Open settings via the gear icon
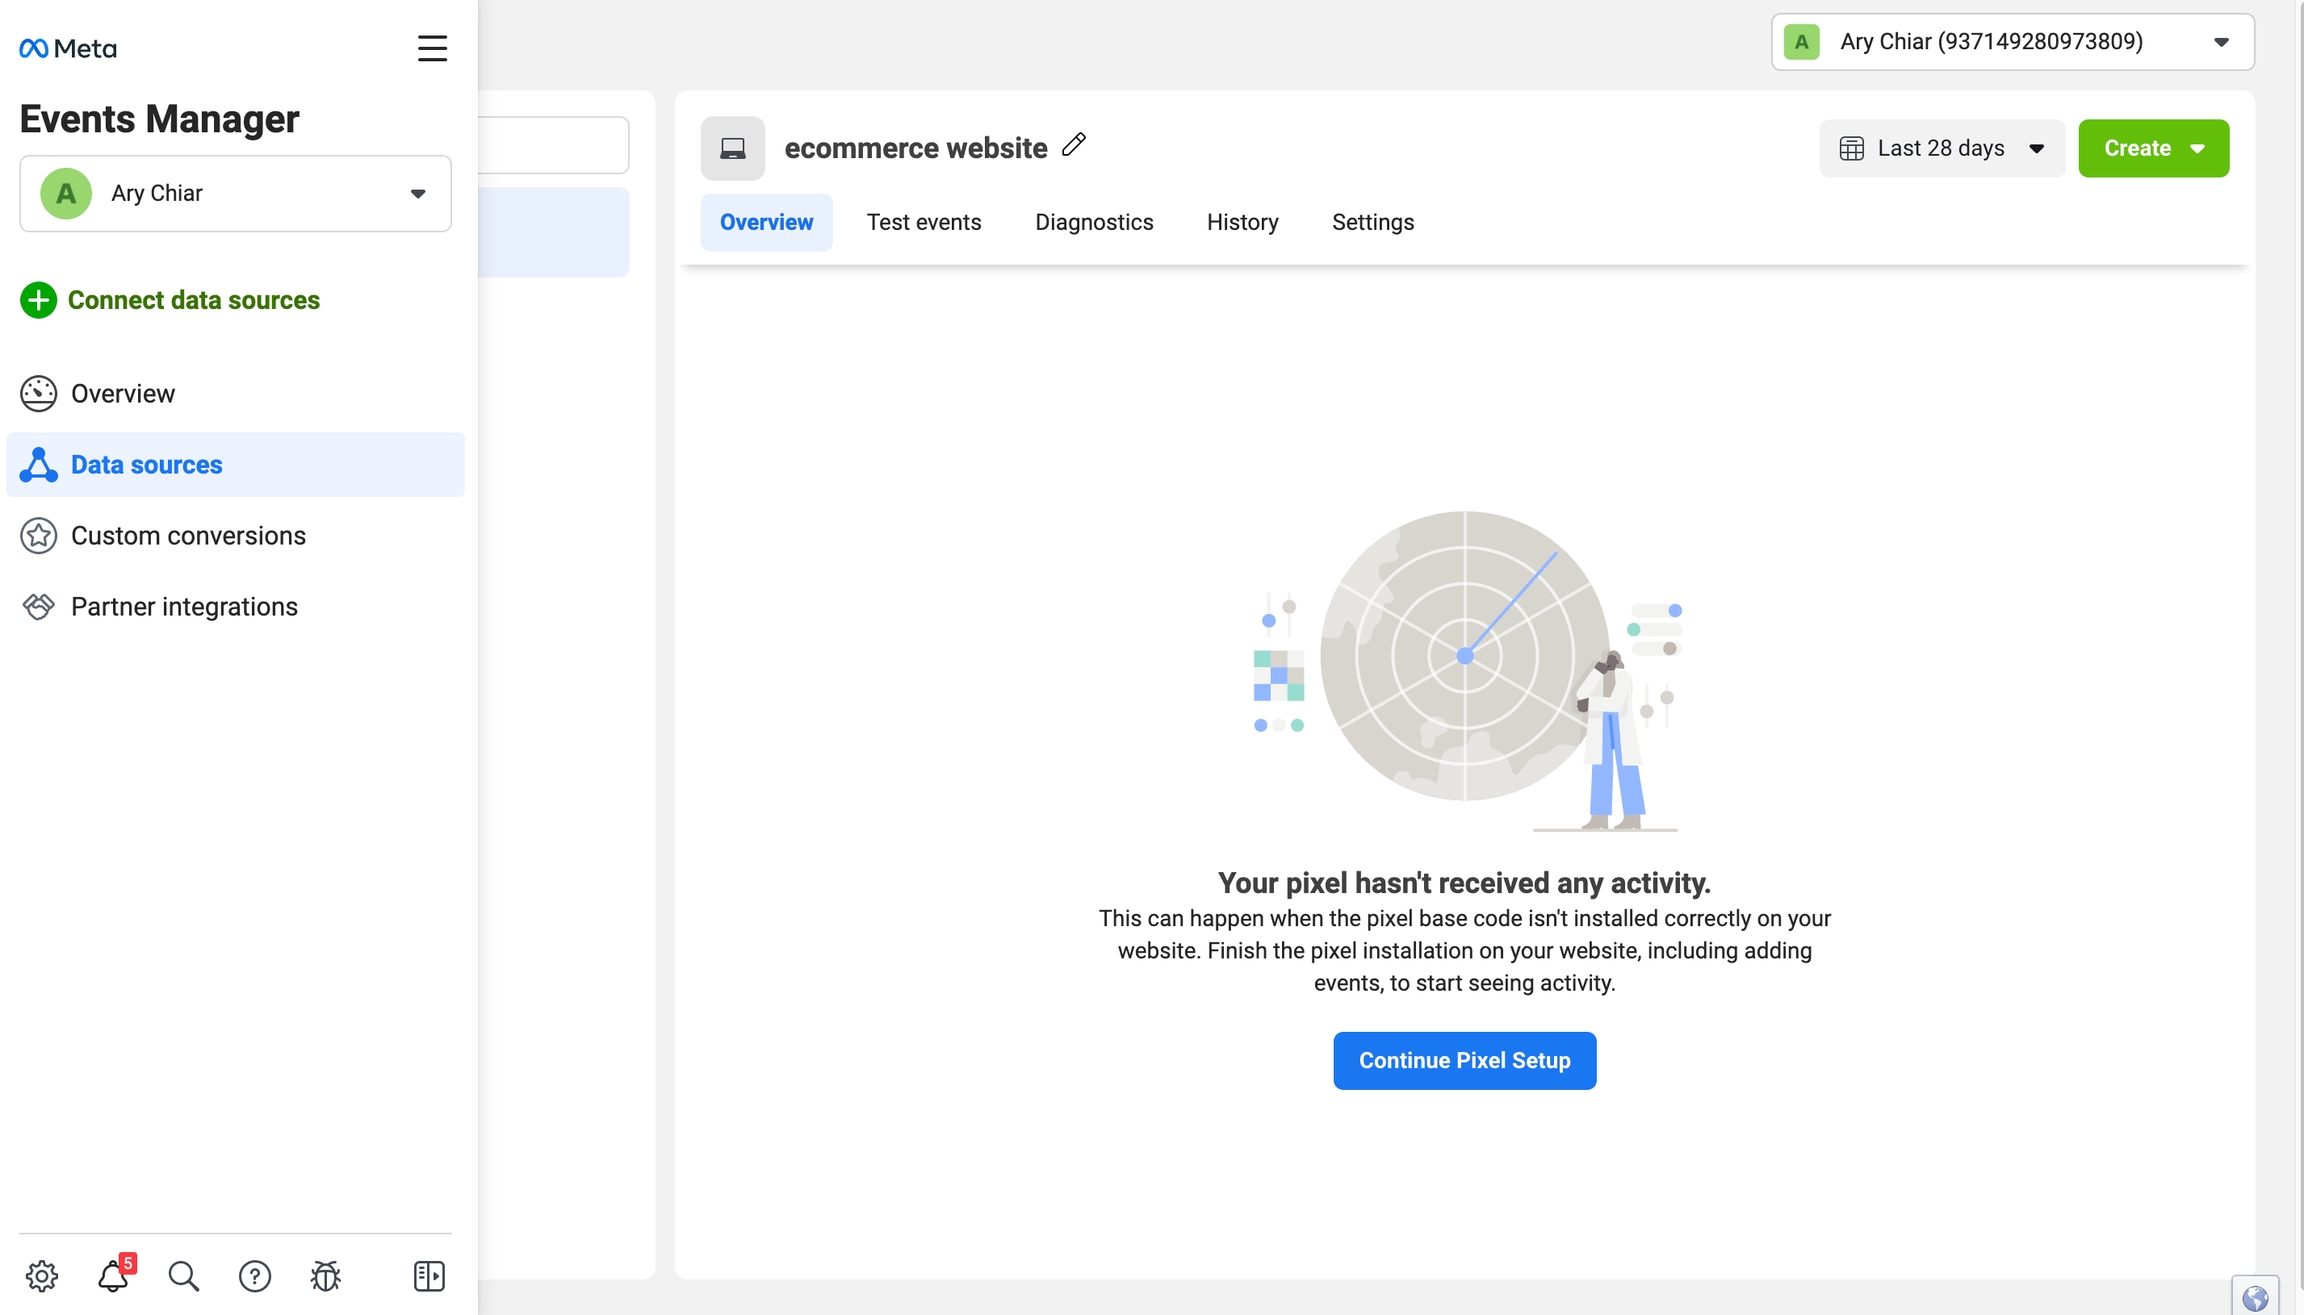The image size is (2304, 1315). 42,1276
